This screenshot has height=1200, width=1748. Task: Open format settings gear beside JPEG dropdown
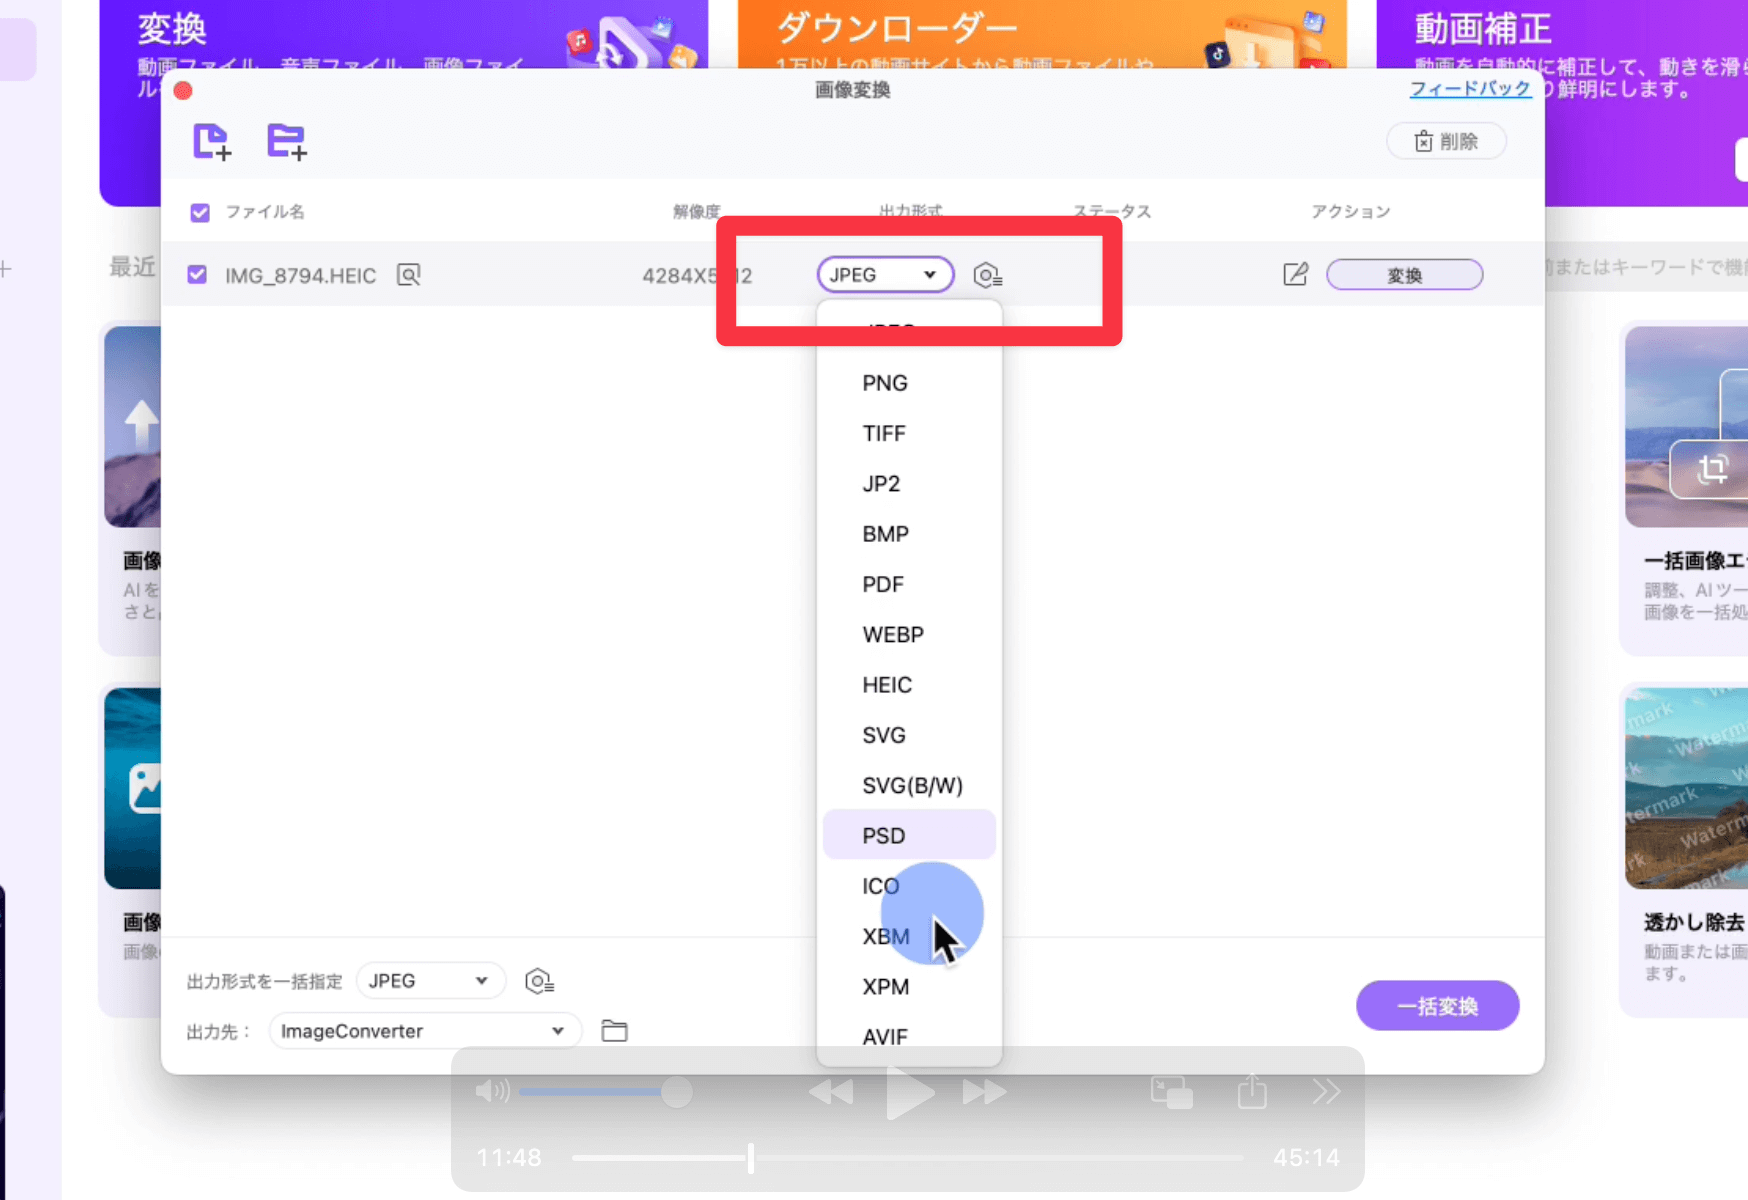[x=988, y=274]
